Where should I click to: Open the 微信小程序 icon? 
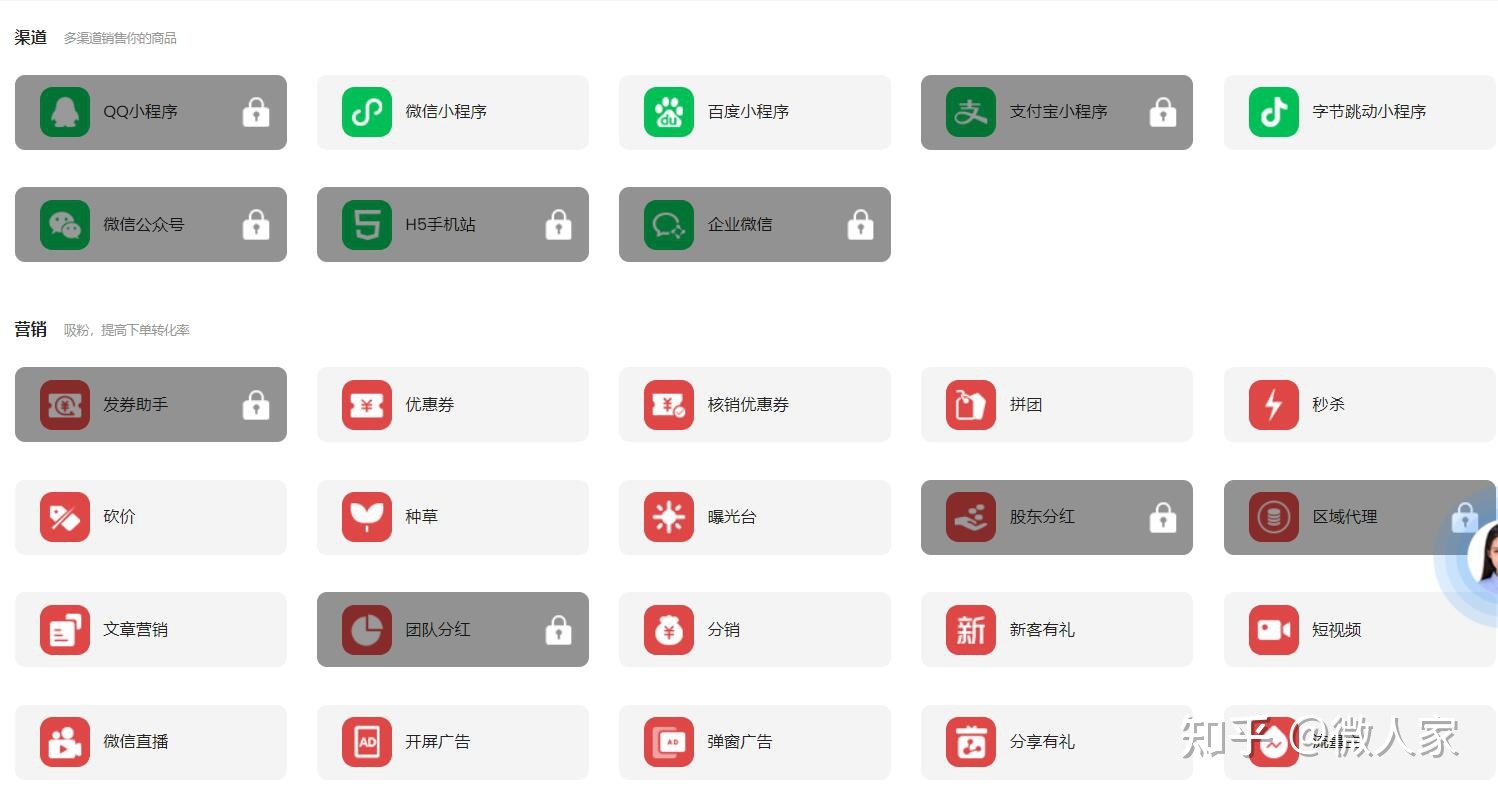pos(367,112)
